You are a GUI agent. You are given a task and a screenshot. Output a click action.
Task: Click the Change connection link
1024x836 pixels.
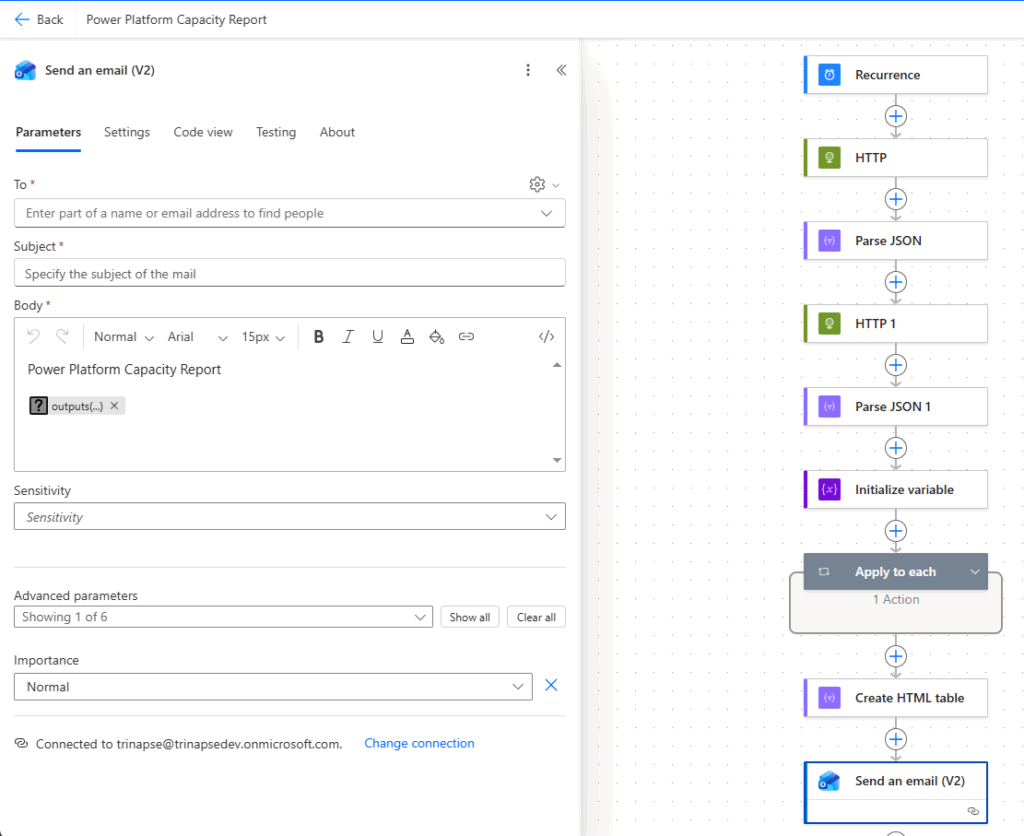coord(419,743)
